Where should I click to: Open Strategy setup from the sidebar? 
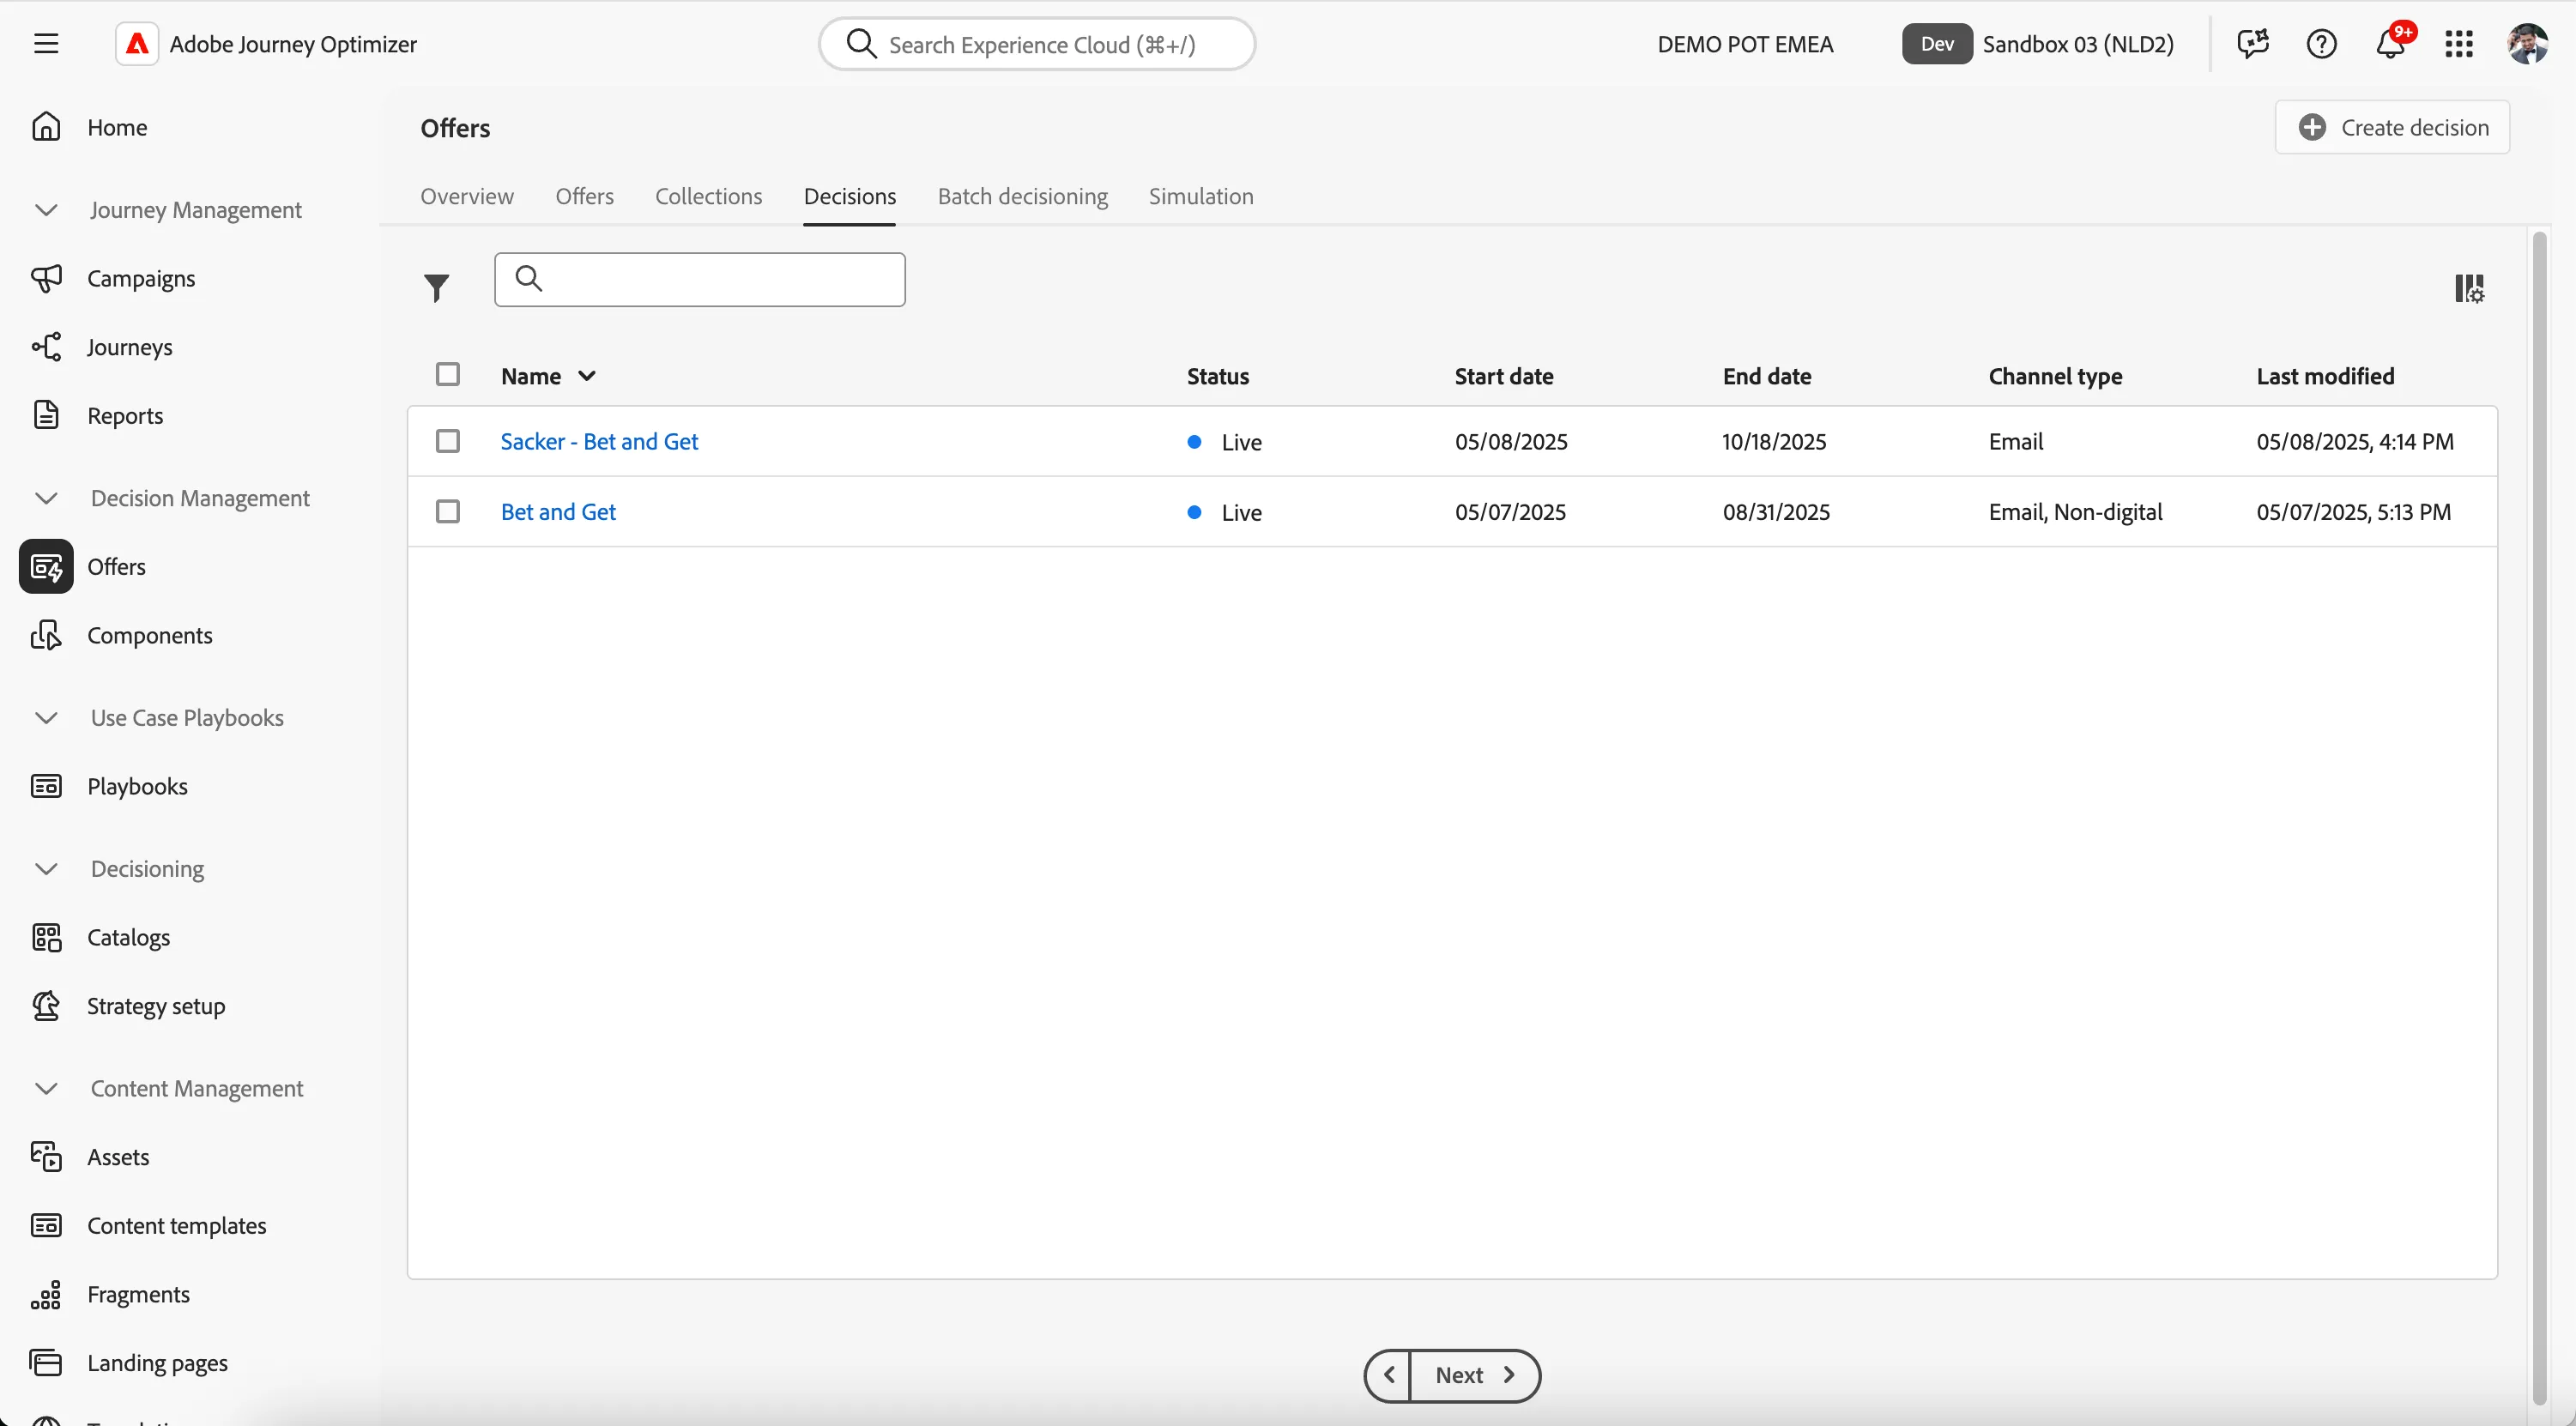click(x=128, y=1006)
